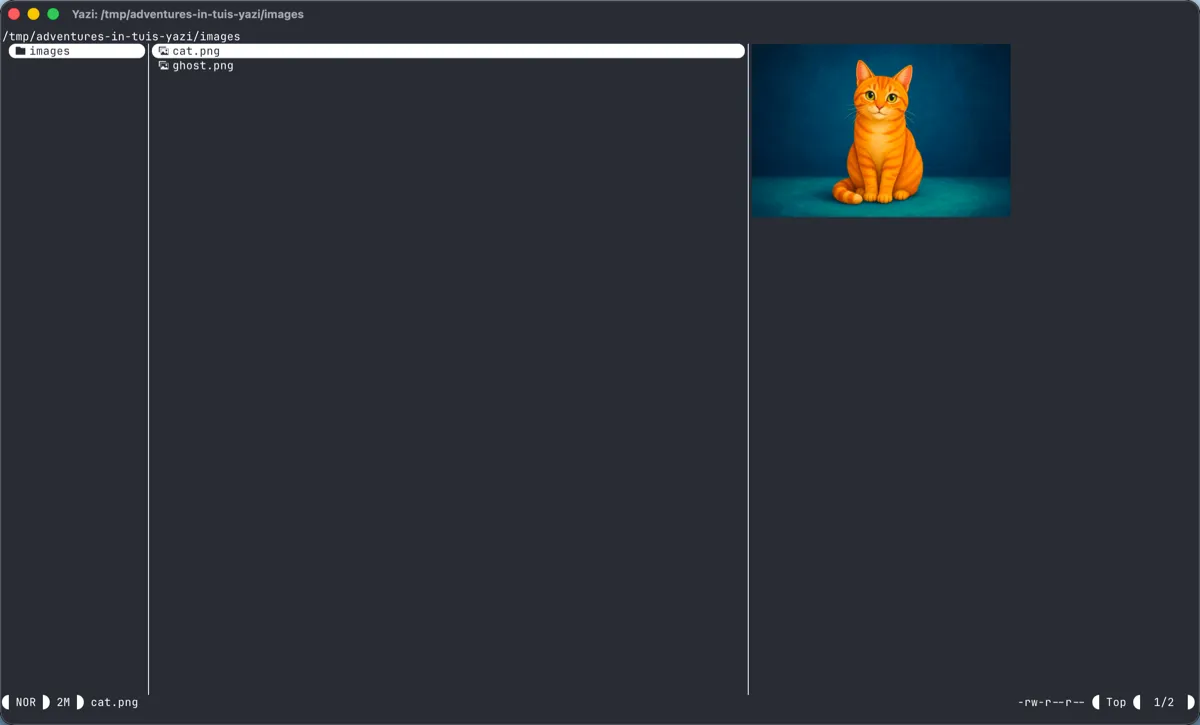The width and height of the screenshot is (1200, 725).
Task: Click the path /tmp/adventures-in-tuis-yazi/images header
Action: (x=121, y=36)
